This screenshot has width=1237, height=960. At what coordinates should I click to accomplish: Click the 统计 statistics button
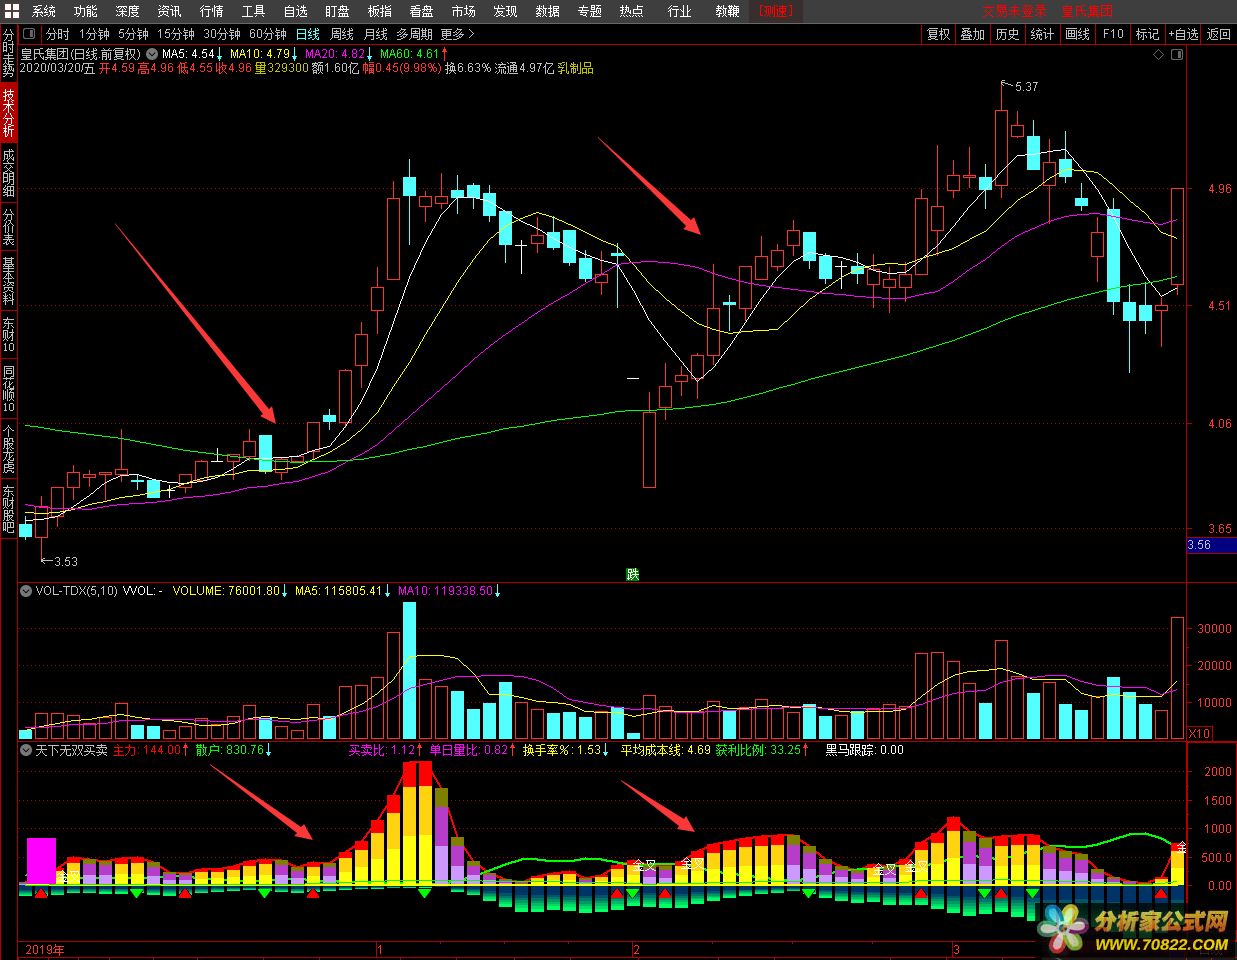point(1042,34)
